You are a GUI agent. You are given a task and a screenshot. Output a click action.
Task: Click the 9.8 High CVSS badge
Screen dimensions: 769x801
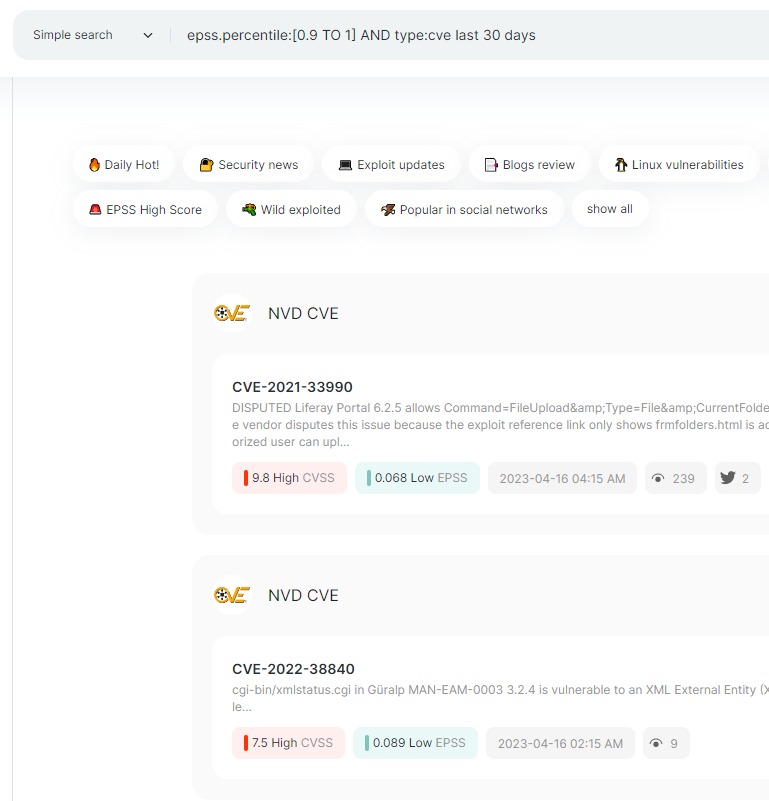pos(289,478)
